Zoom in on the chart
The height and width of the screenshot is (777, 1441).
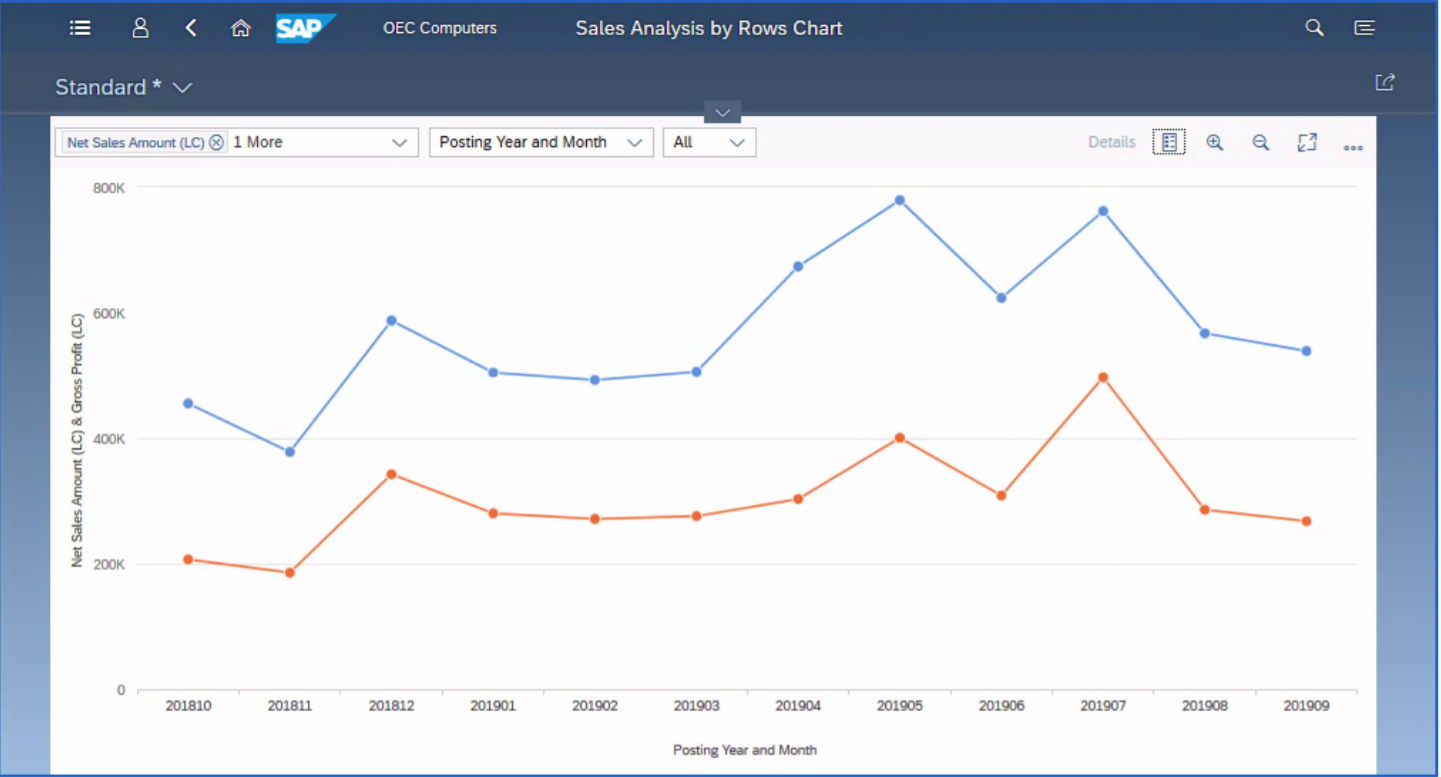pyautogui.click(x=1215, y=142)
